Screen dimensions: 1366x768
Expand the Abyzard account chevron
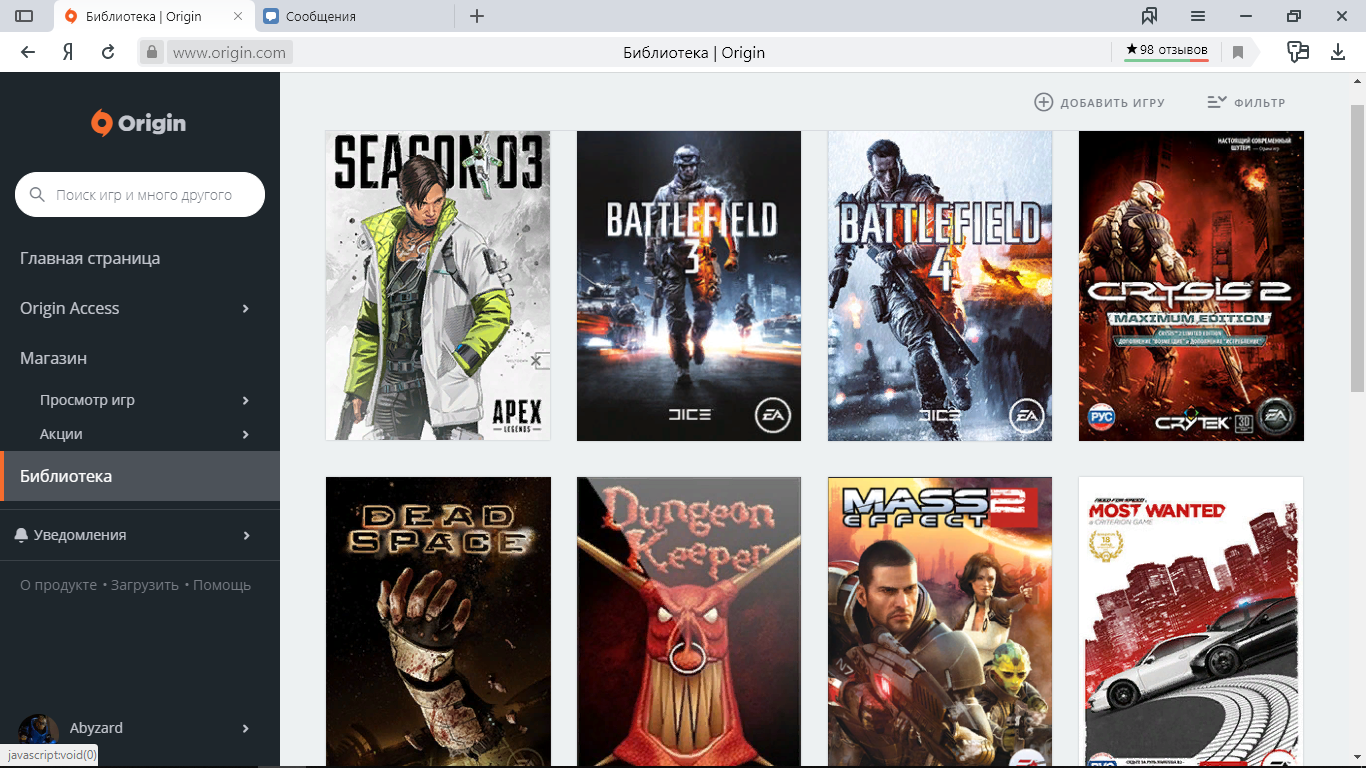246,728
